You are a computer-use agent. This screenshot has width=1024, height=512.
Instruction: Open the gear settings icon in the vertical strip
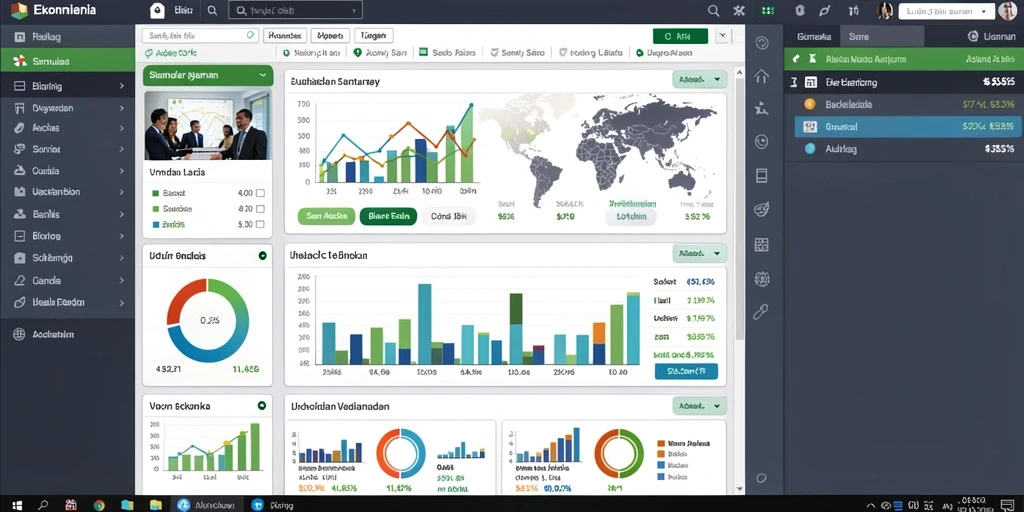click(x=761, y=279)
